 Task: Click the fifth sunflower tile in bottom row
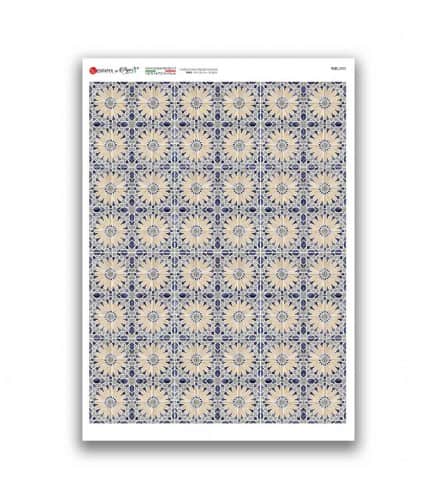(281, 401)
